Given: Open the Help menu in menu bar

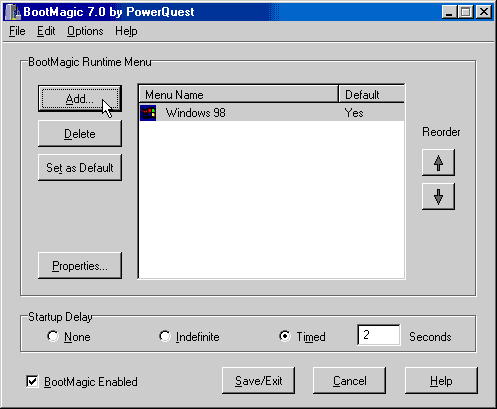Looking at the screenshot, I should [126, 31].
